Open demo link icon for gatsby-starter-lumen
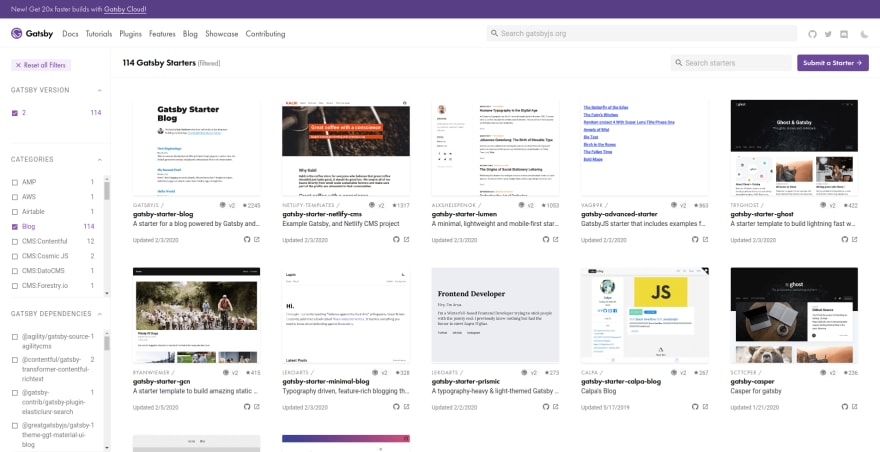The height and width of the screenshot is (452, 880). tap(556, 239)
